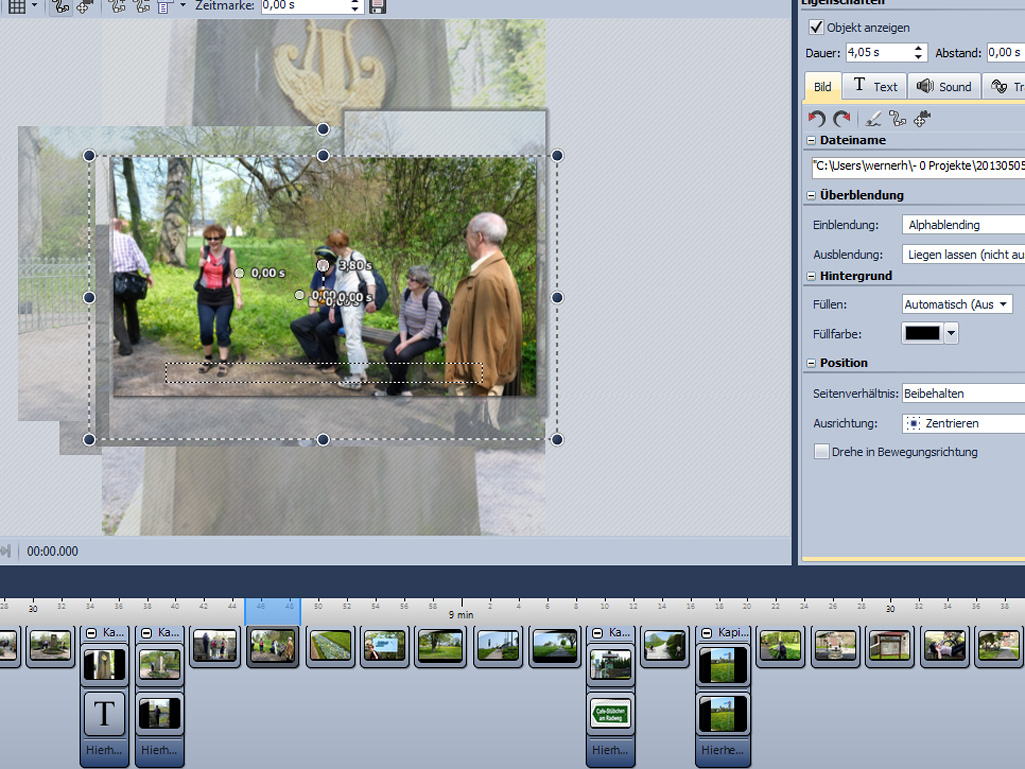
Task: Select the path point left of the first 0,00 s label
Action: [x=239, y=273]
